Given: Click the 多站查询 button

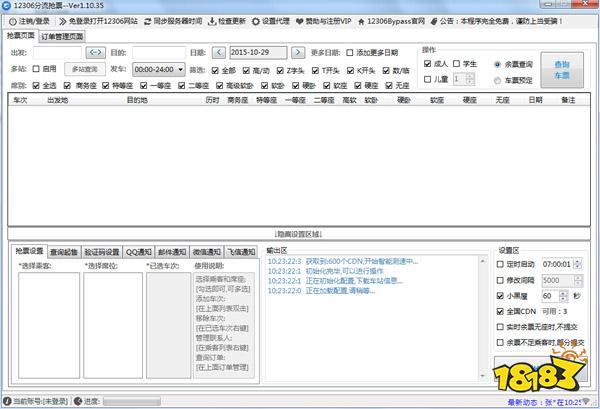Looking at the screenshot, I should pyautogui.click(x=84, y=70).
